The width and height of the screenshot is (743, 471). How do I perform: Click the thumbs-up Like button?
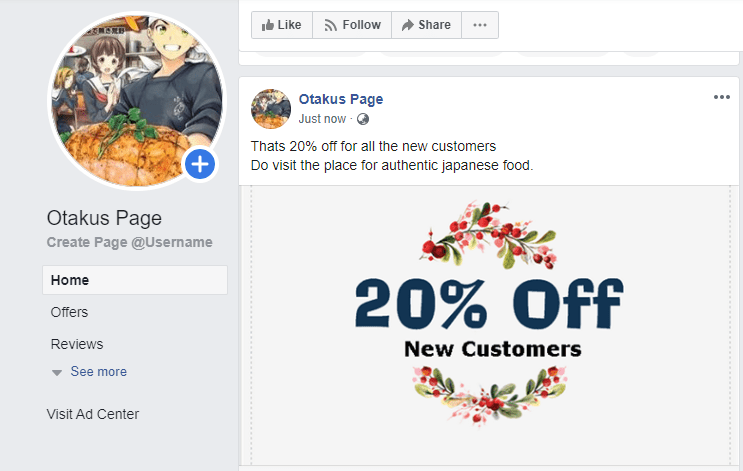pyautogui.click(x=281, y=25)
